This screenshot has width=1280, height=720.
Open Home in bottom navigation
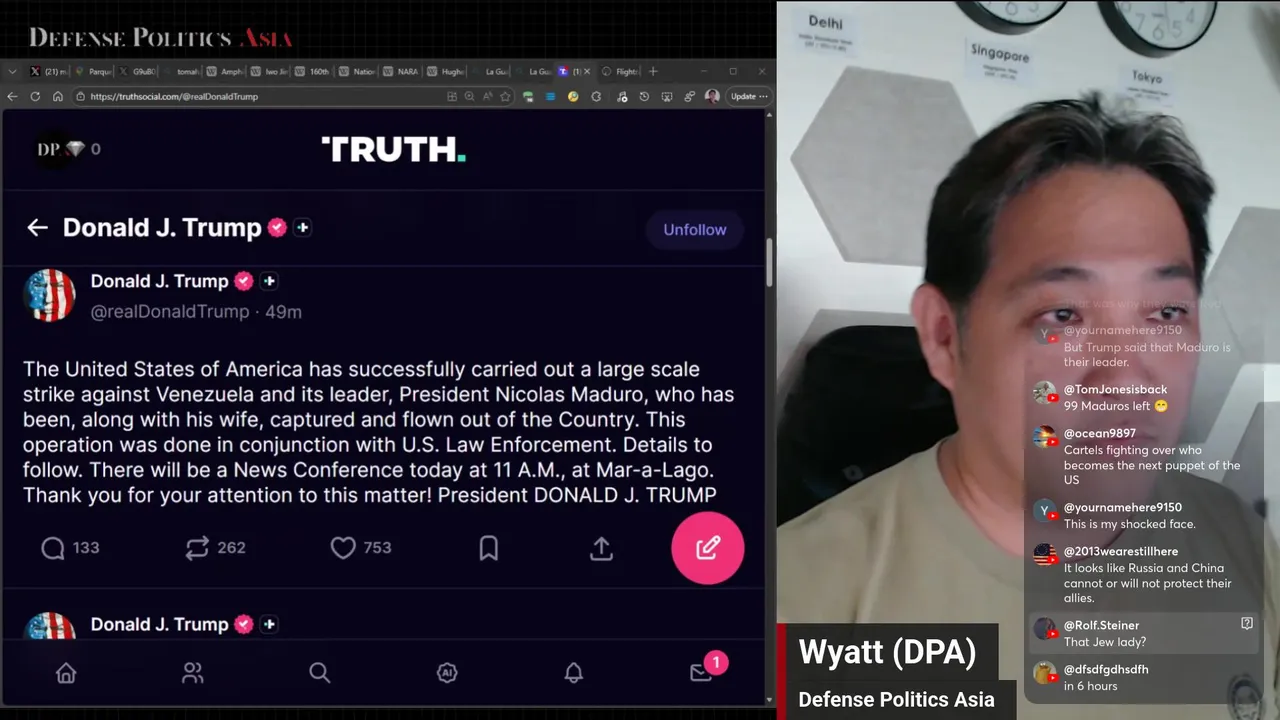(x=66, y=673)
